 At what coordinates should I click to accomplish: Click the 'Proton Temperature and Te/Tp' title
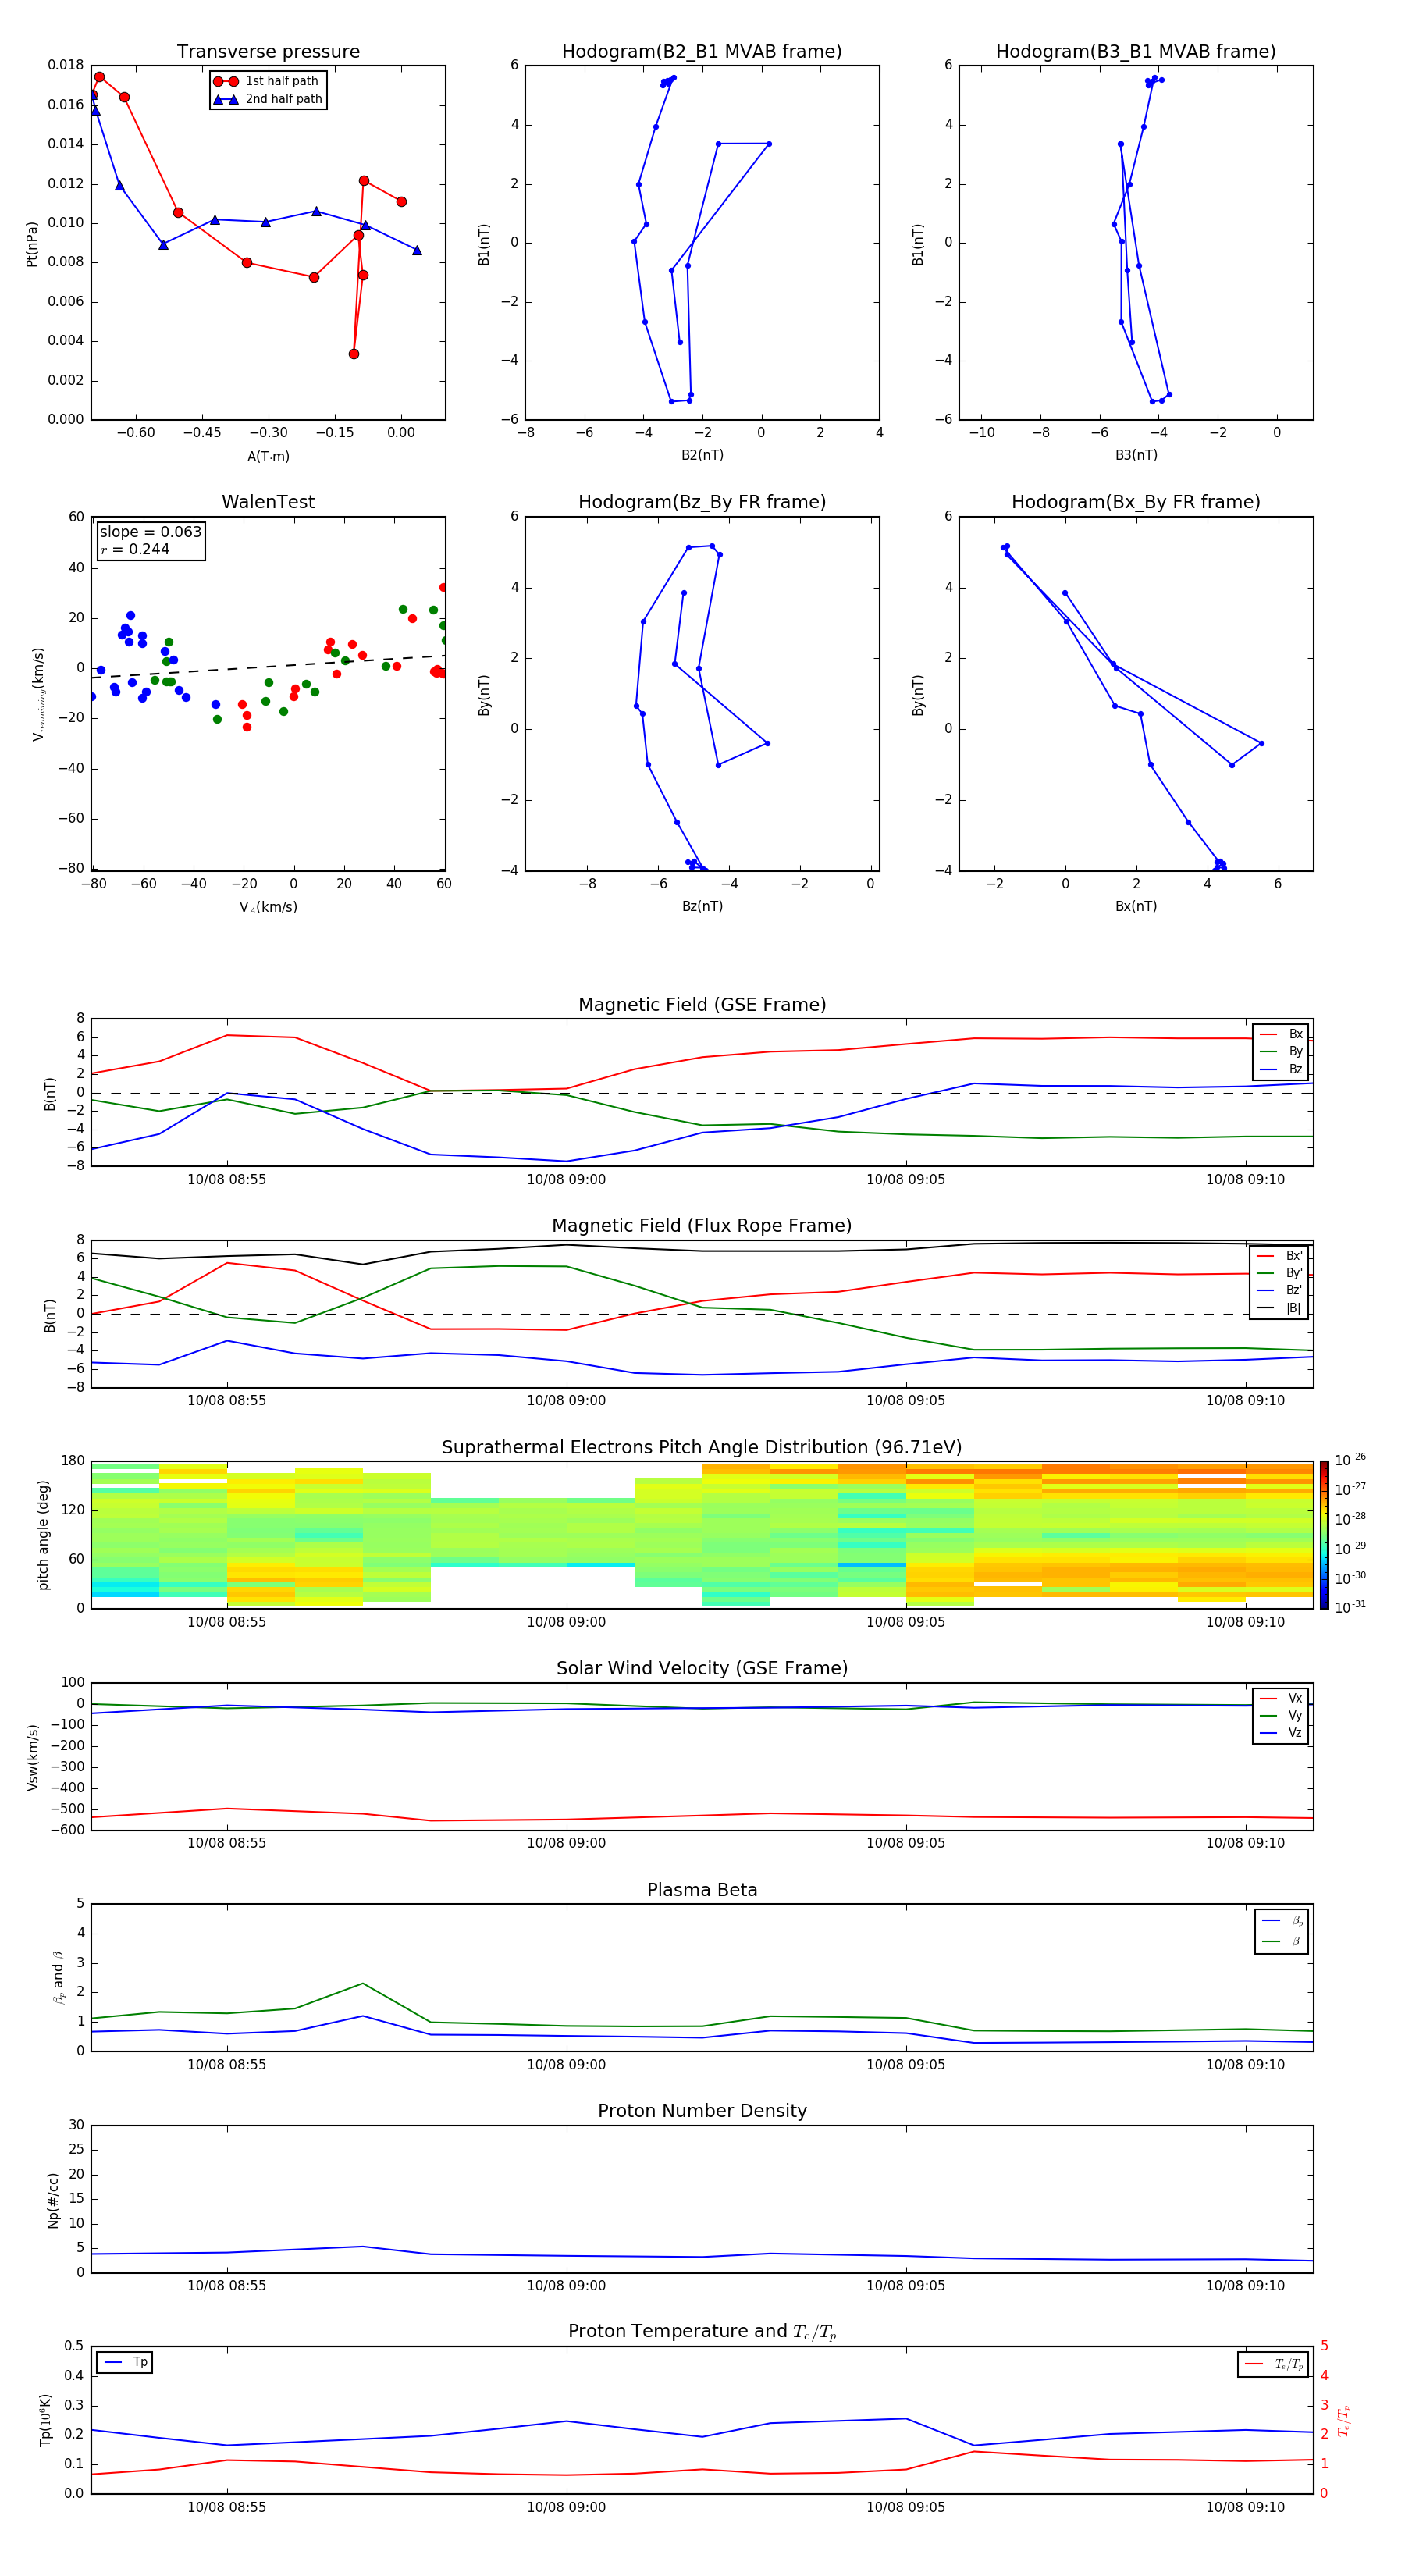click(x=702, y=2332)
